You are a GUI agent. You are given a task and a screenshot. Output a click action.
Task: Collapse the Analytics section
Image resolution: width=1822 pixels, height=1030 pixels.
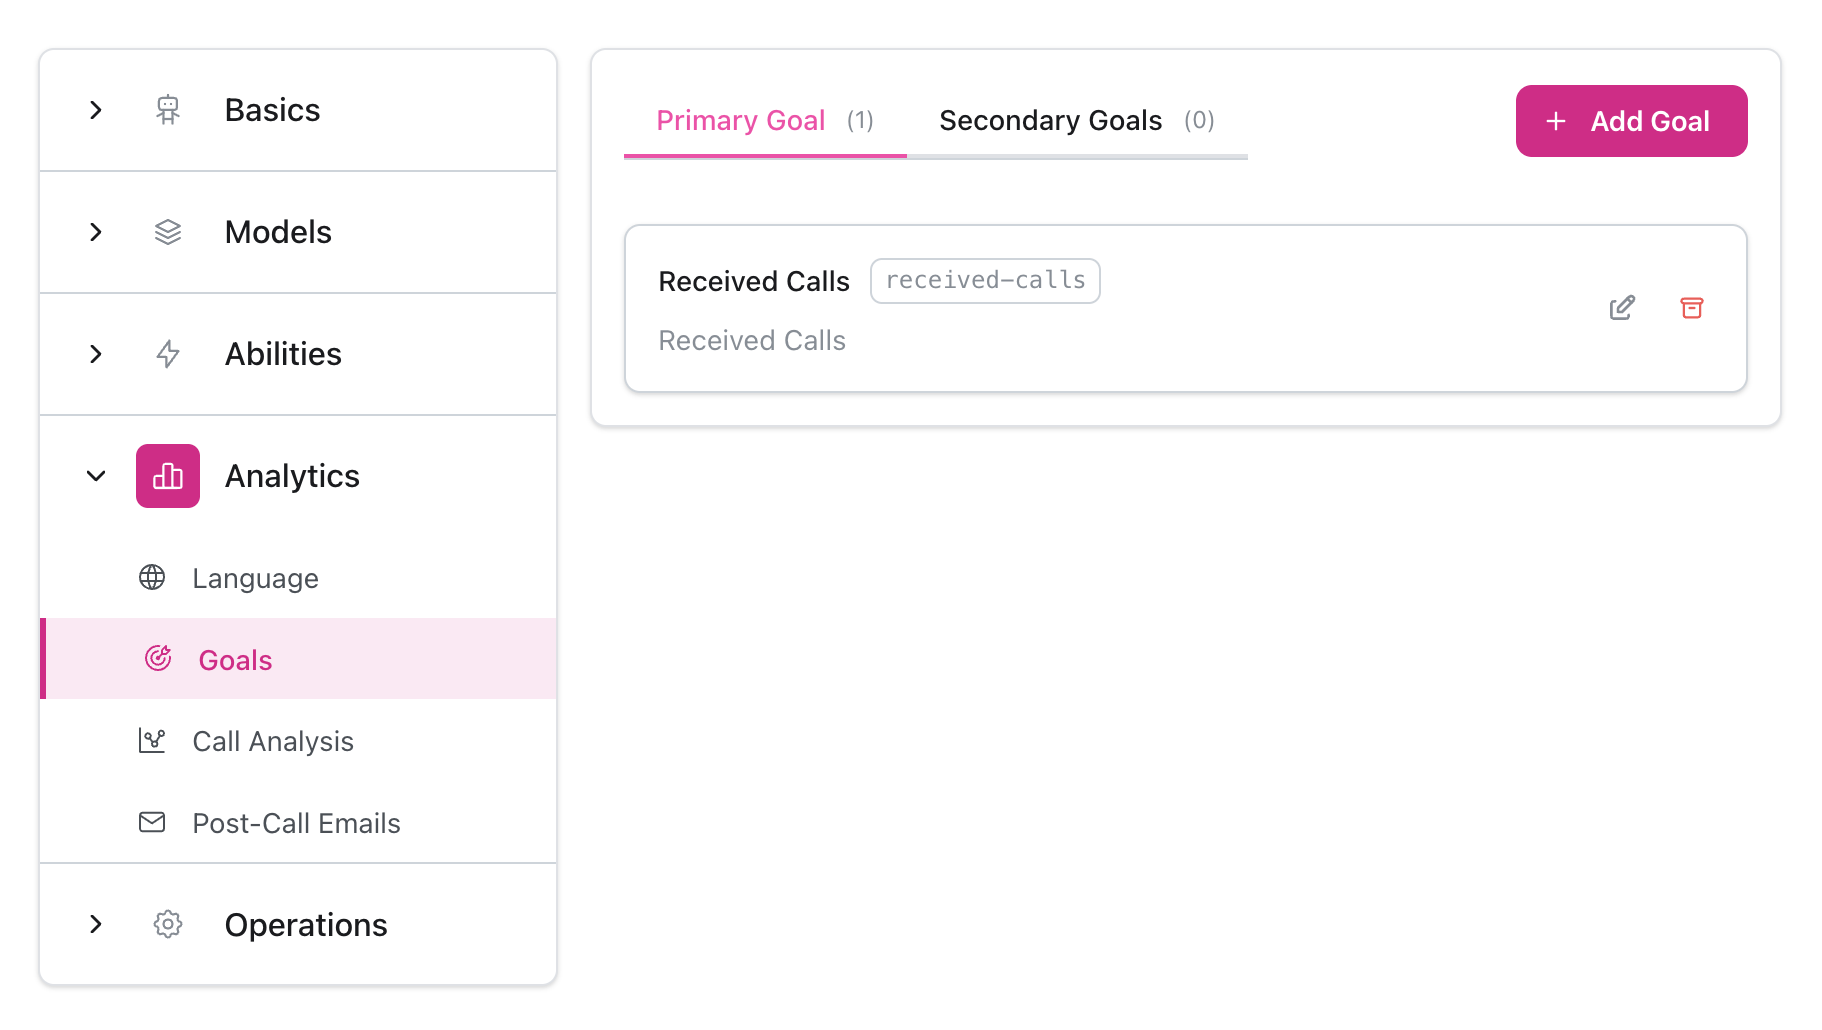tap(96, 476)
